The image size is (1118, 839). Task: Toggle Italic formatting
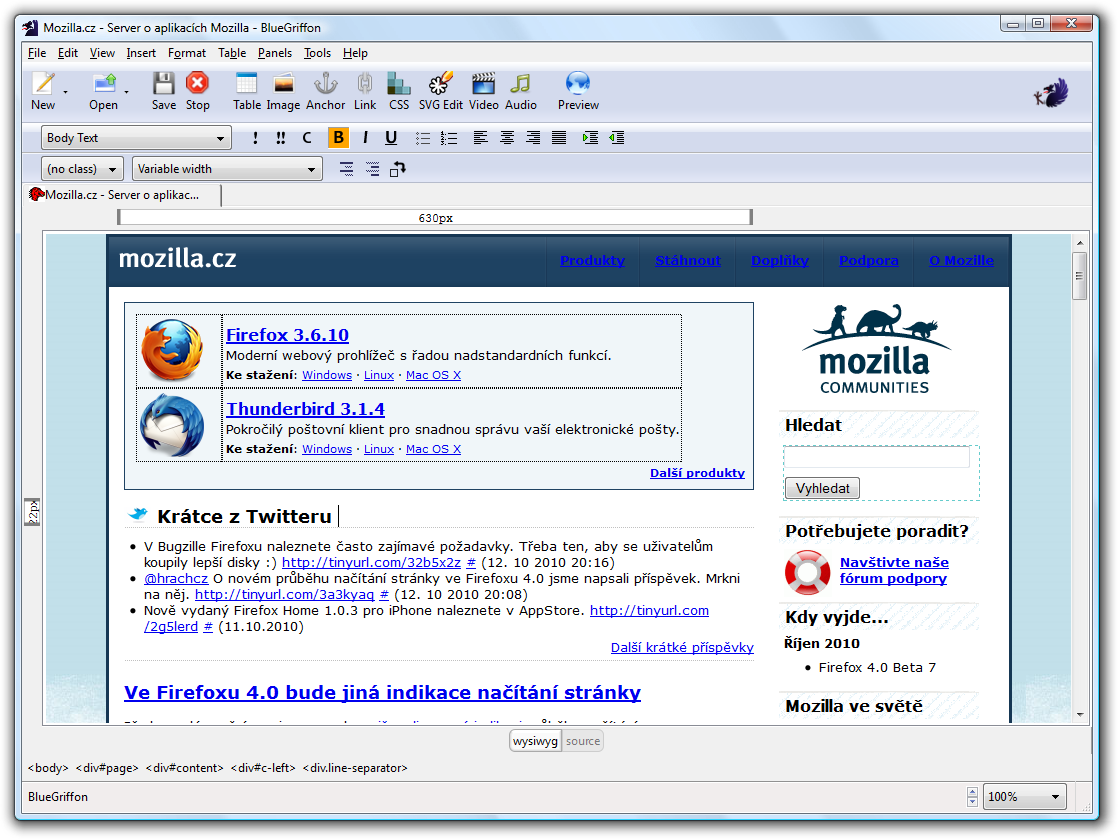[x=365, y=138]
